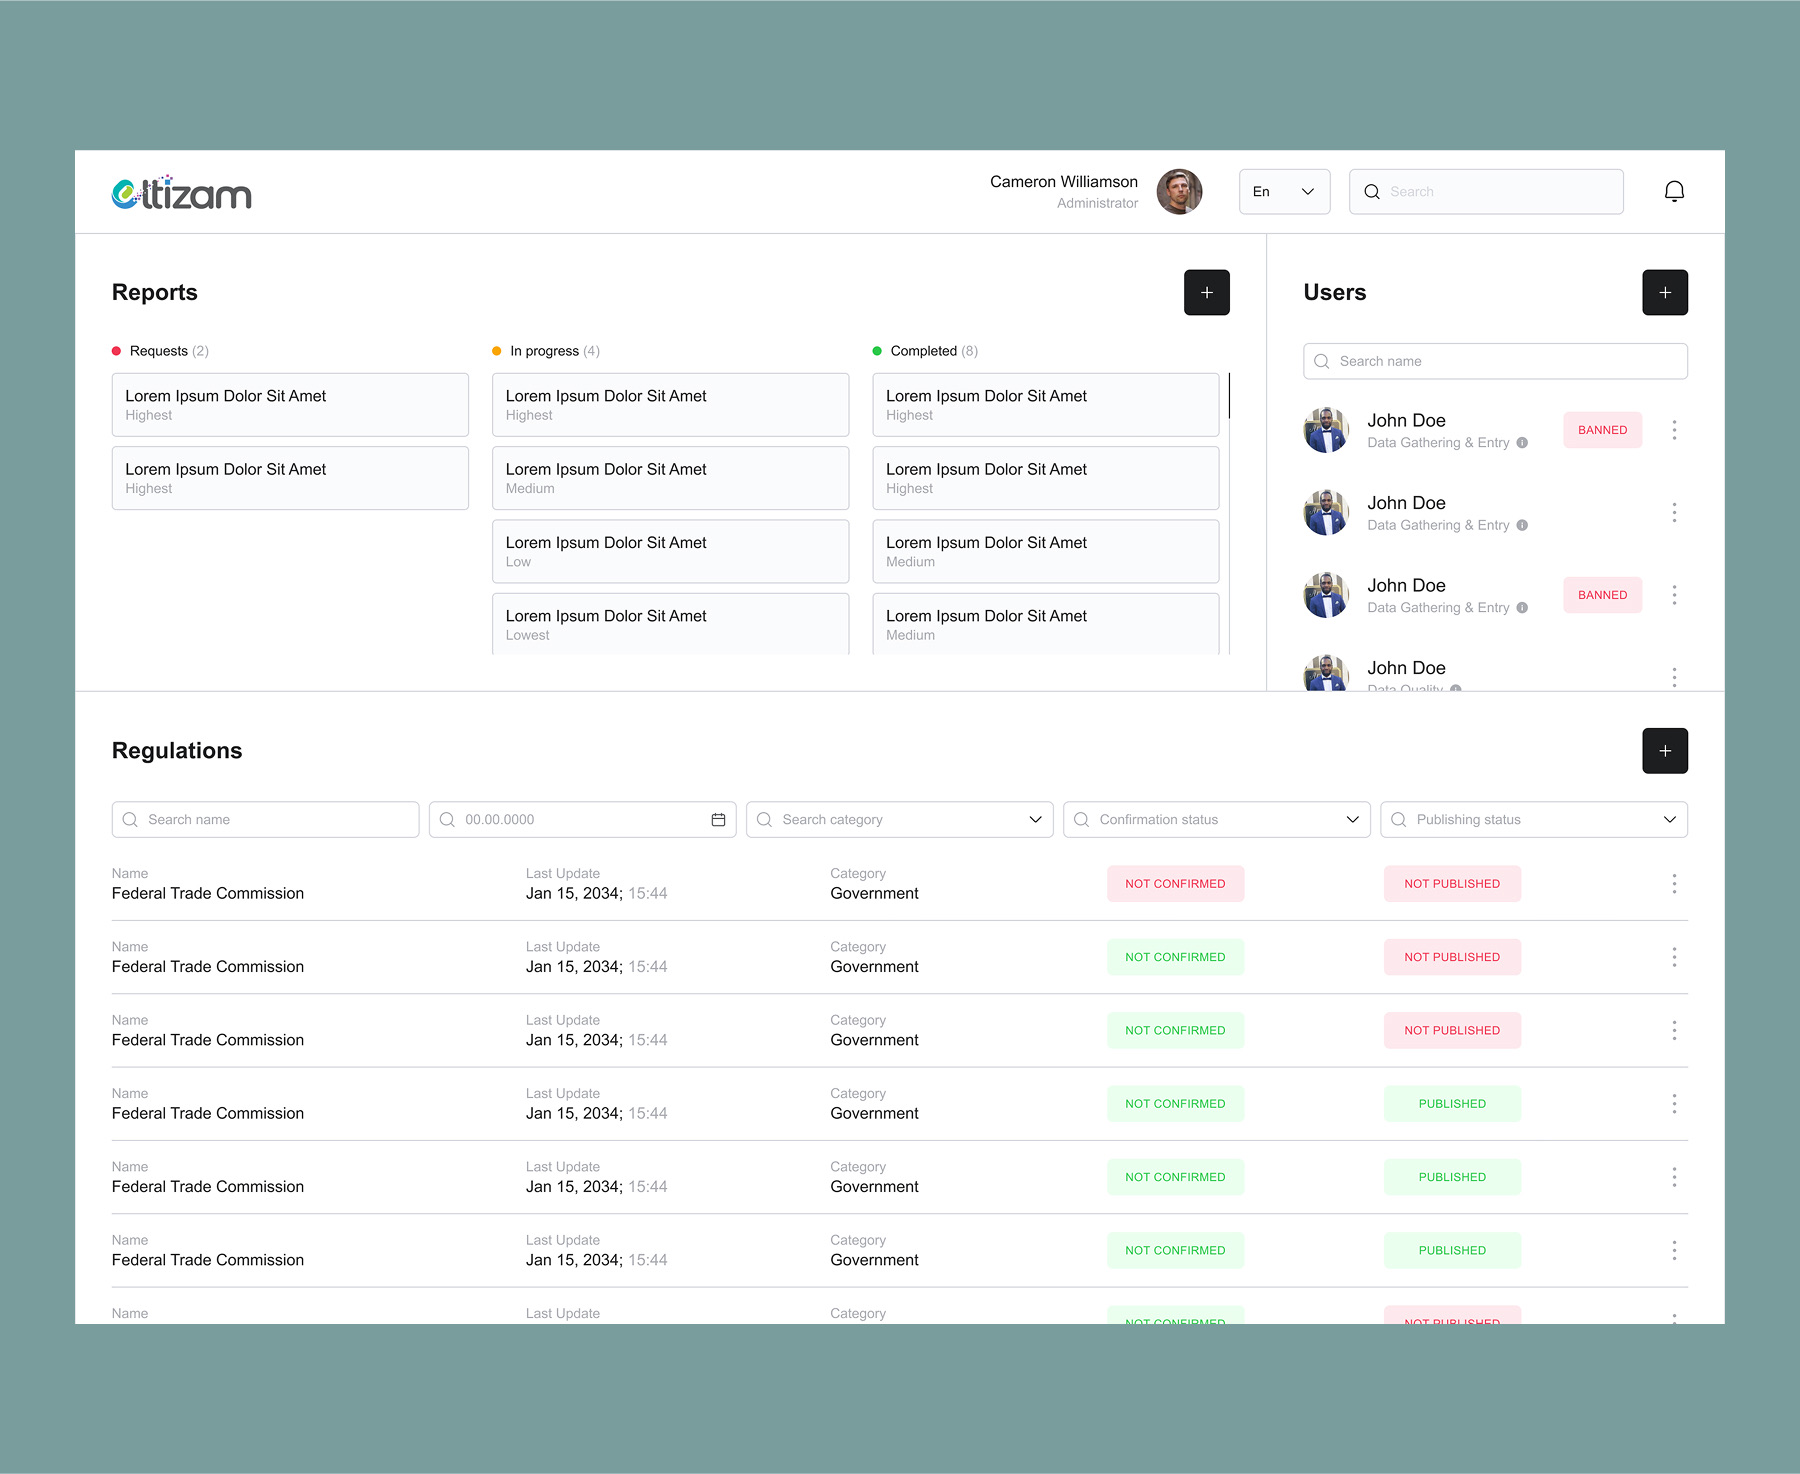Open the options menu for the first Federal Trade Commission row
1800x1474 pixels.
1674,883
